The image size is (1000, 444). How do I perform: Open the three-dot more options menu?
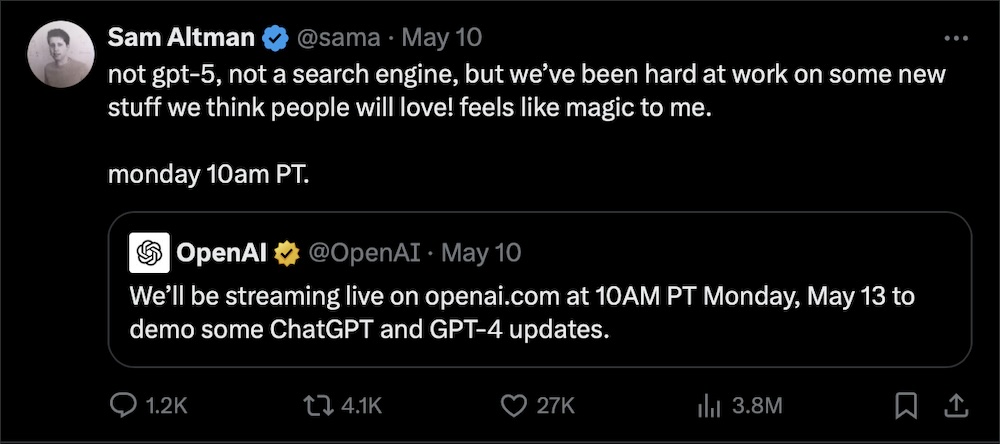coord(956,39)
